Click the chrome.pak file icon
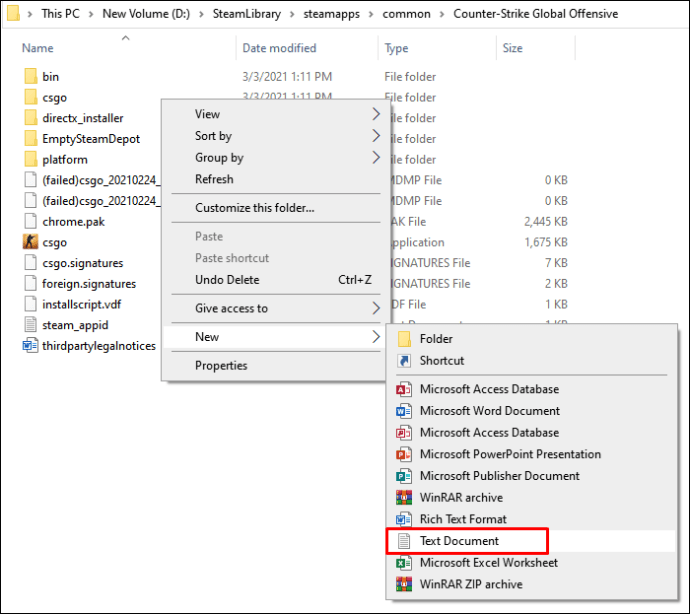Image resolution: width=690 pixels, height=614 pixels. pos(30,221)
